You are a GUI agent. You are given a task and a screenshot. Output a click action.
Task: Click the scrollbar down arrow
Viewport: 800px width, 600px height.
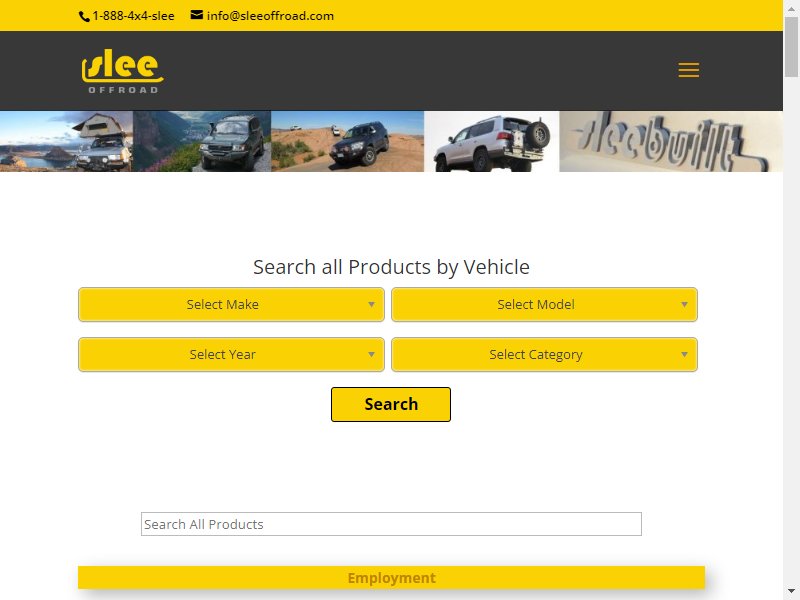coord(791,592)
